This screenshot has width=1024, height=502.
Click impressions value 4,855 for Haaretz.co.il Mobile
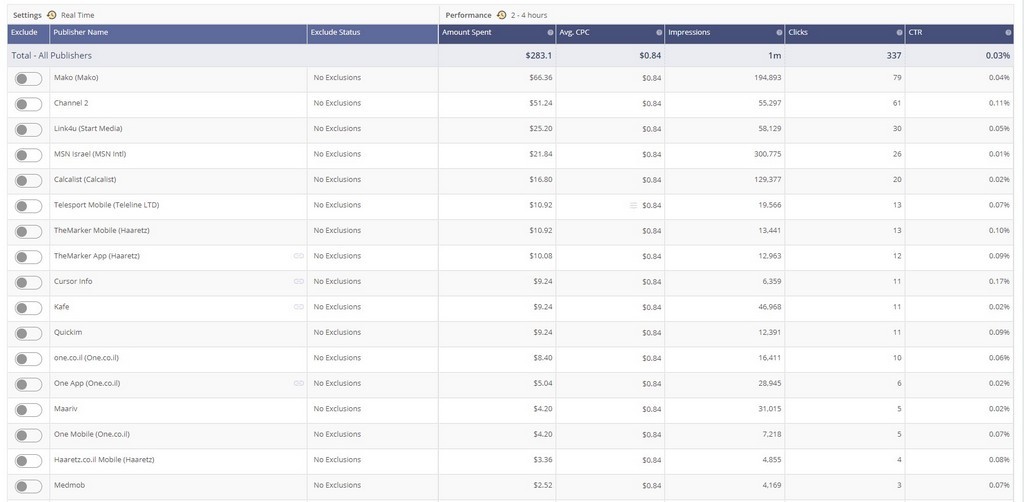771,460
